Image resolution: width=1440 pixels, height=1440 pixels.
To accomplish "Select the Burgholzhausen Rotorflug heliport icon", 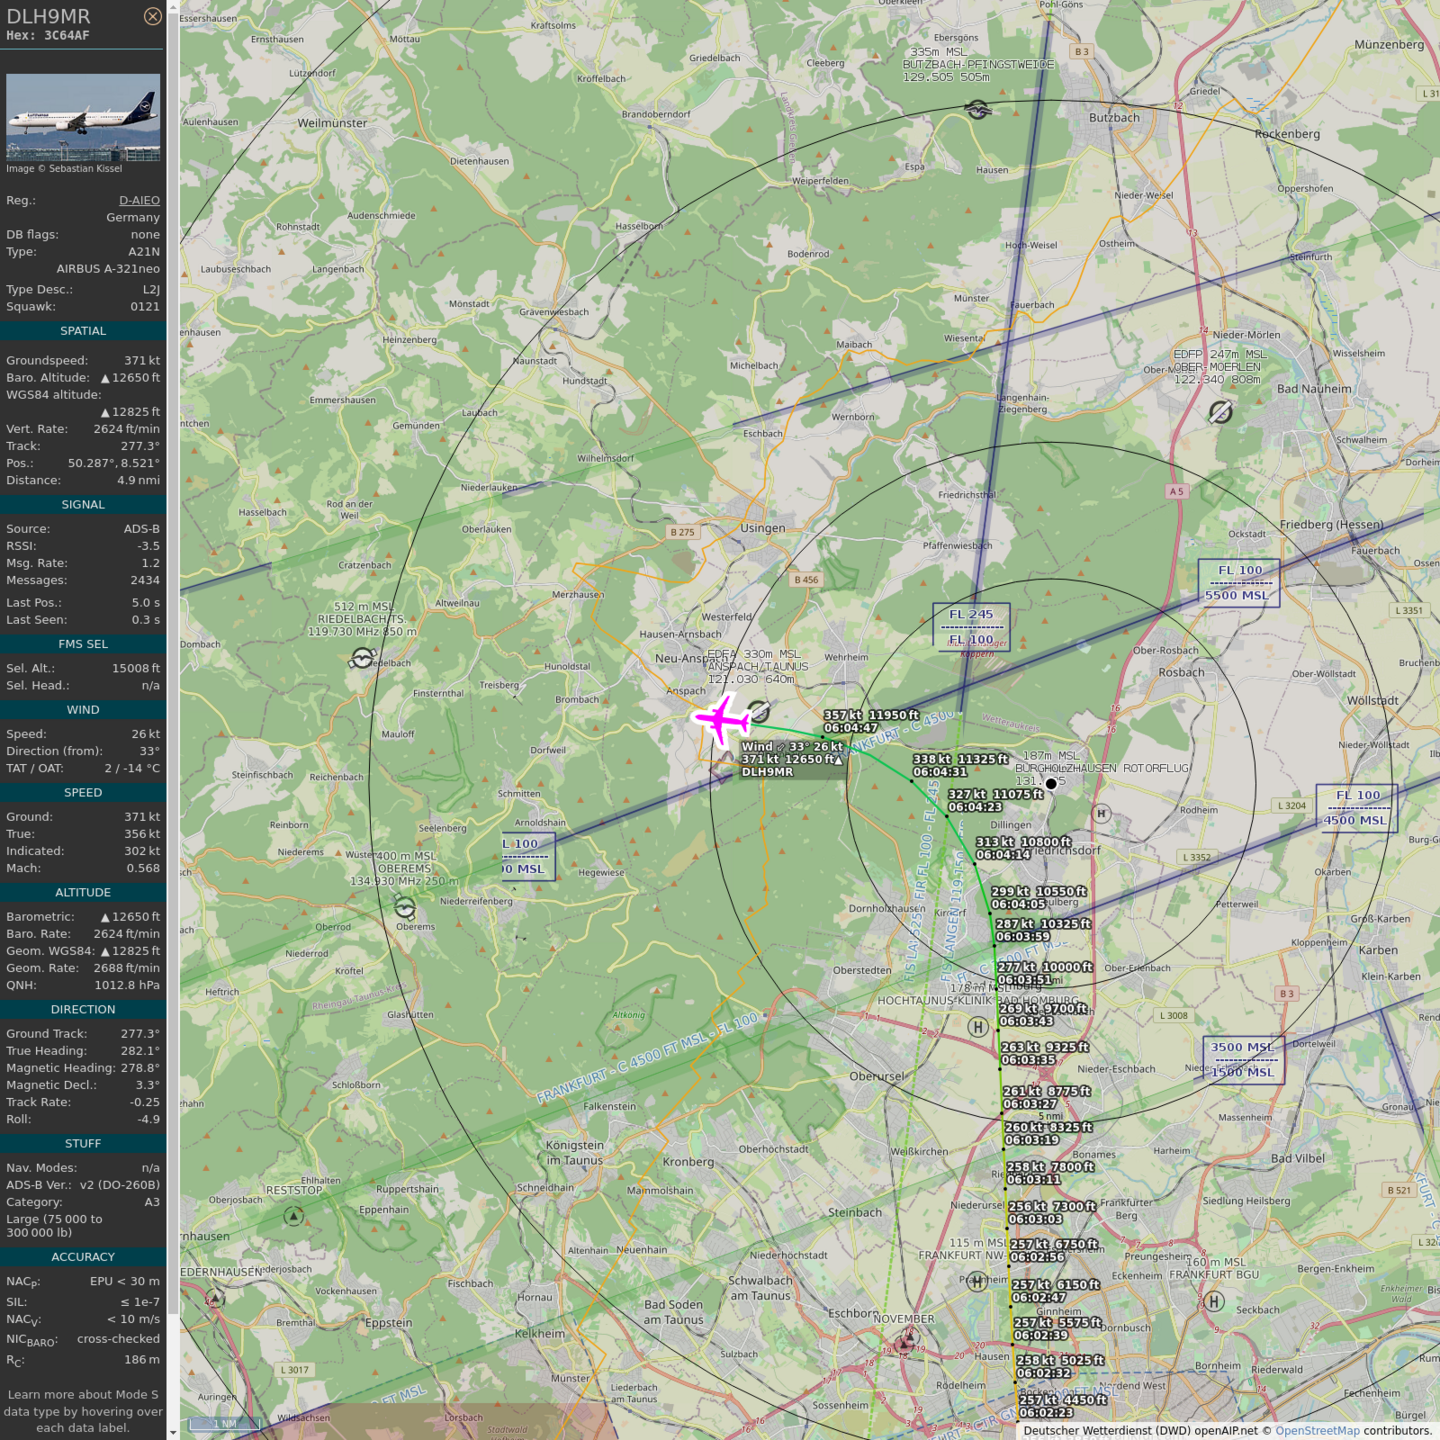I will pyautogui.click(x=1101, y=813).
